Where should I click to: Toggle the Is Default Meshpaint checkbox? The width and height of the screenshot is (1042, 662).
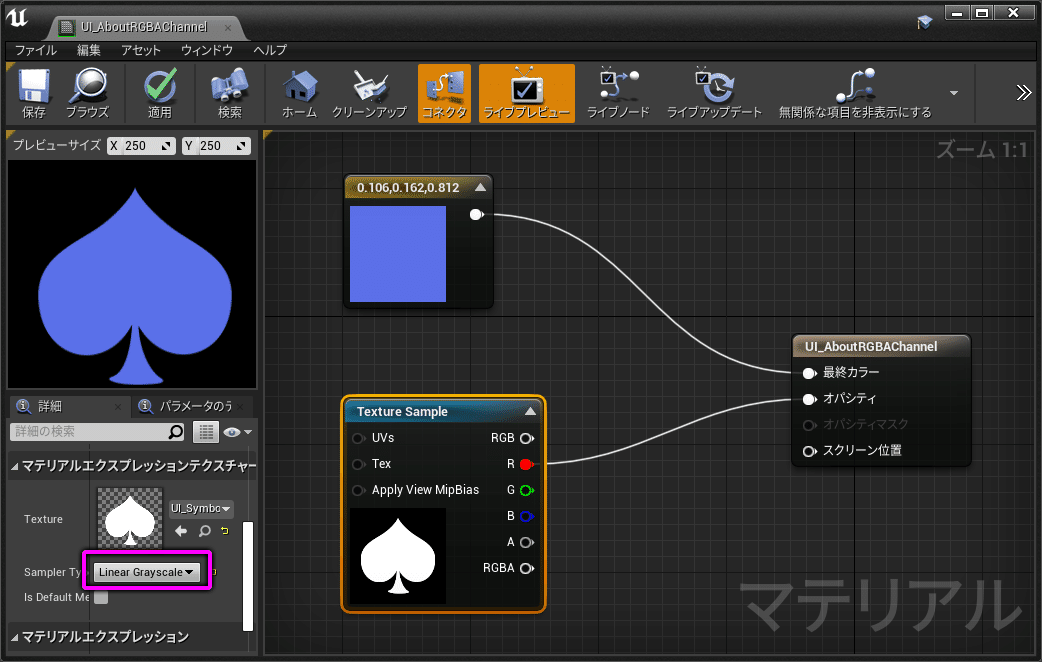(101, 598)
